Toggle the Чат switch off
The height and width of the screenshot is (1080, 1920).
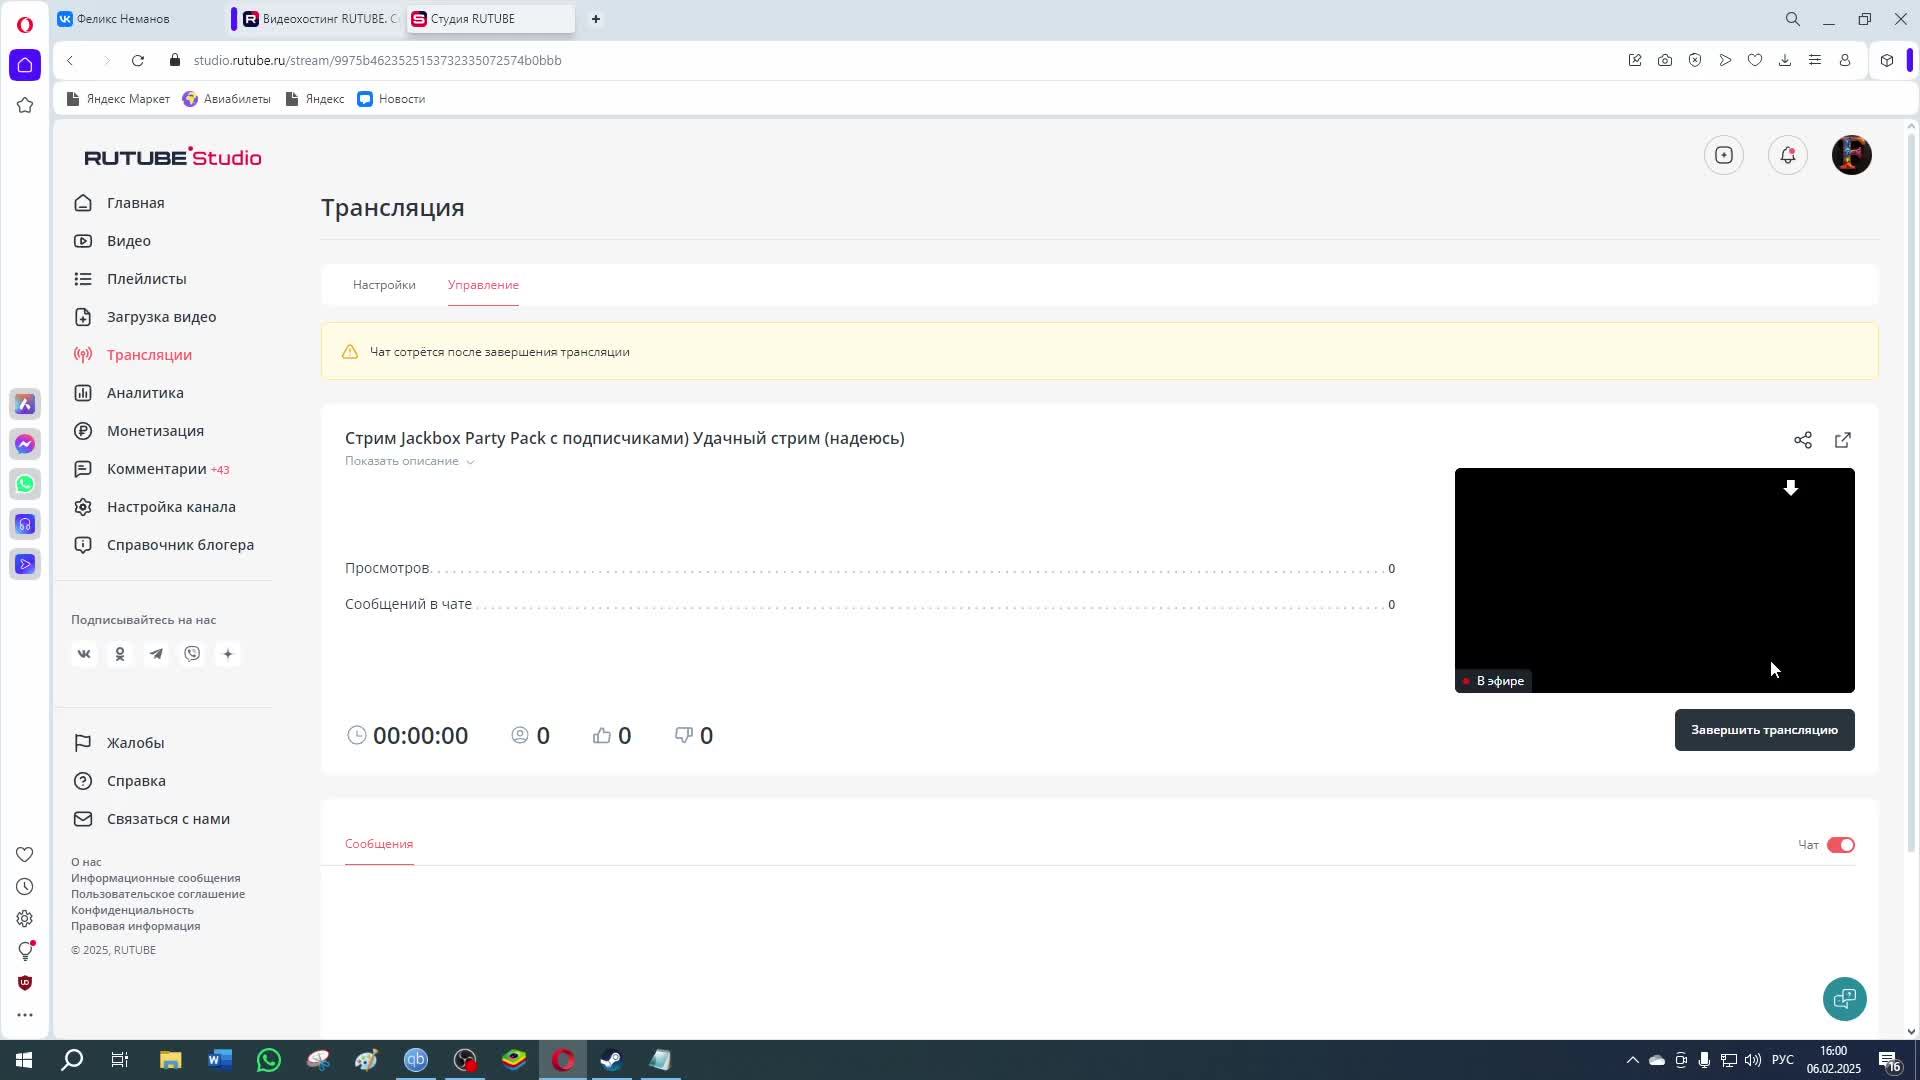click(x=1840, y=845)
